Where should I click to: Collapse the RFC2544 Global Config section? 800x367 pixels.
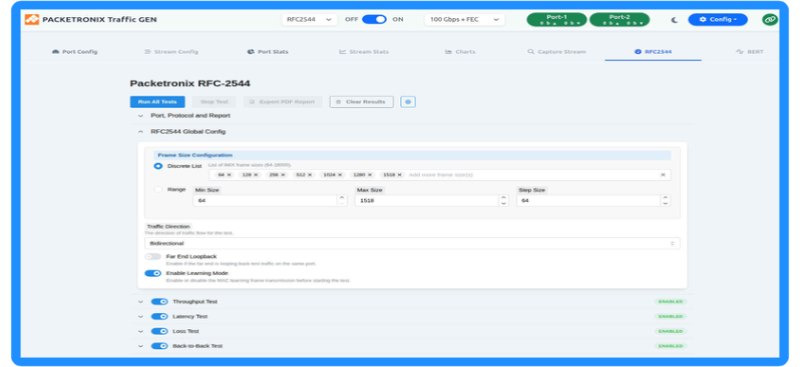point(141,132)
